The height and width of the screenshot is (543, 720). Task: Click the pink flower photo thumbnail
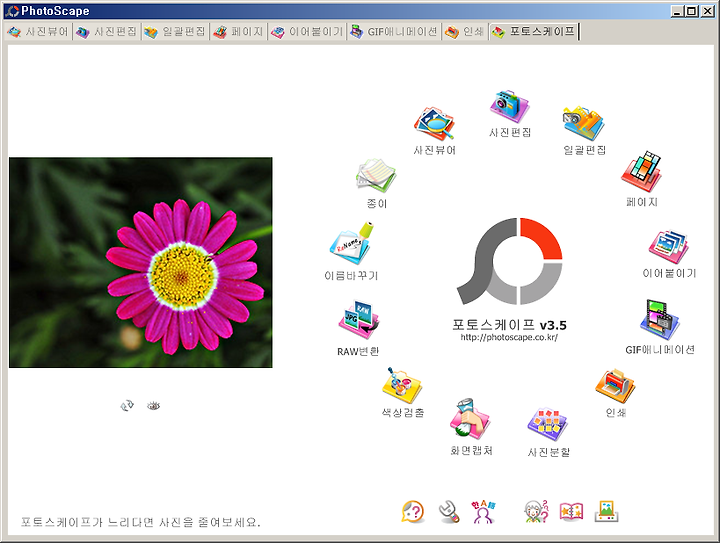pyautogui.click(x=141, y=263)
